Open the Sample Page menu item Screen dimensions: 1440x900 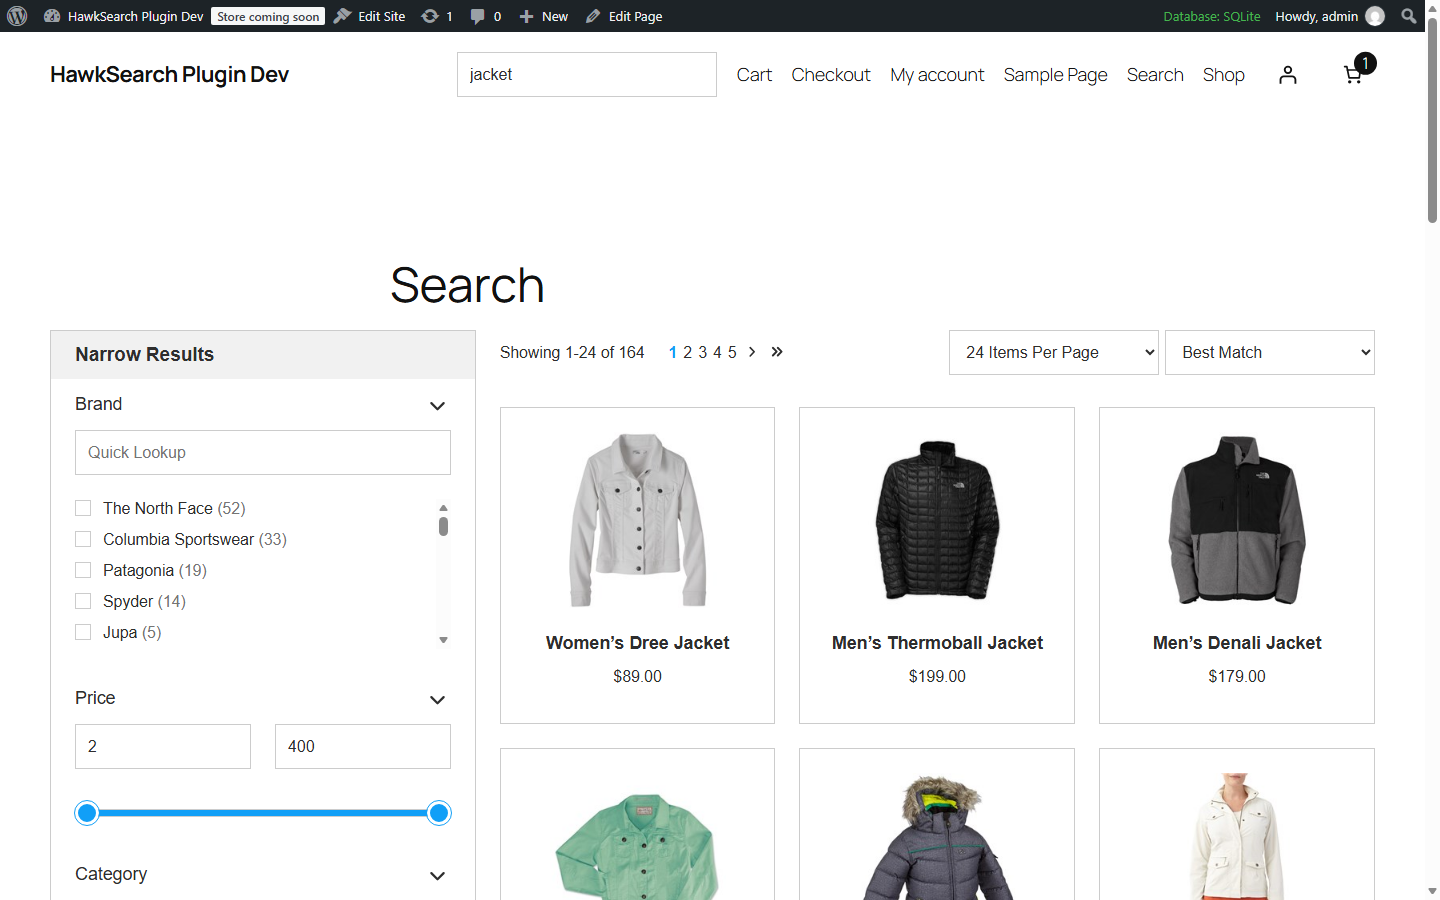pos(1056,75)
